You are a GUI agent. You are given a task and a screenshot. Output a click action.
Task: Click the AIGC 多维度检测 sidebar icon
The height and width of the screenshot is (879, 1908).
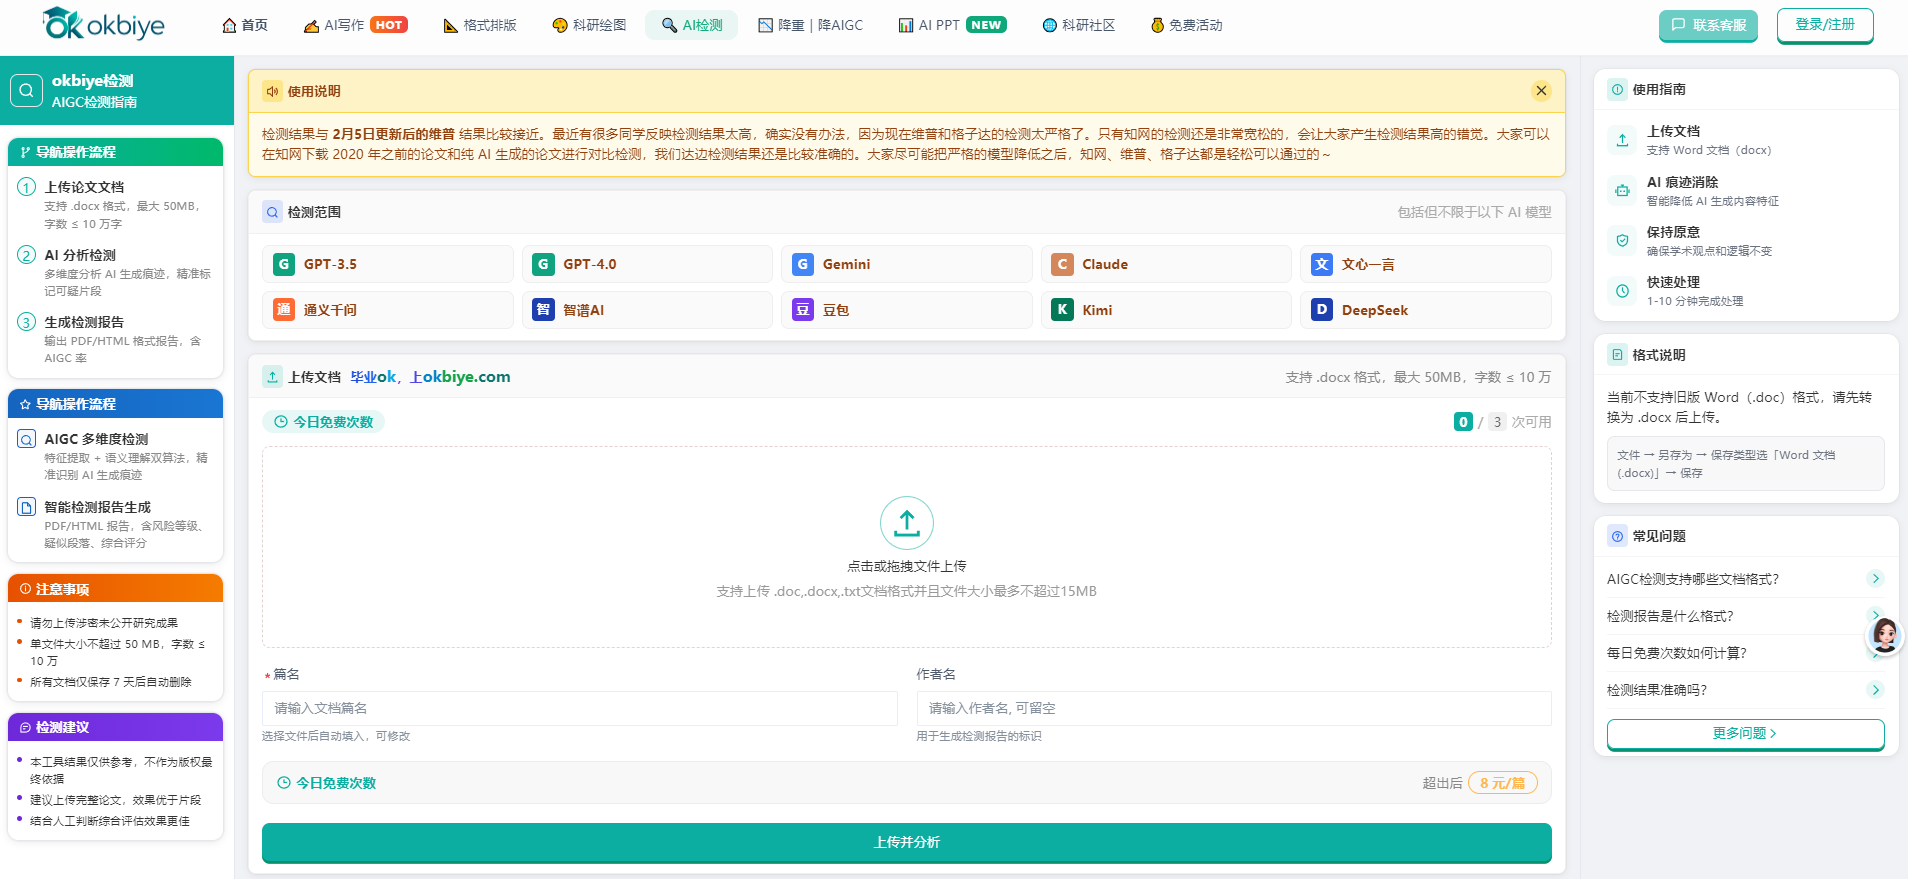[x=27, y=439]
